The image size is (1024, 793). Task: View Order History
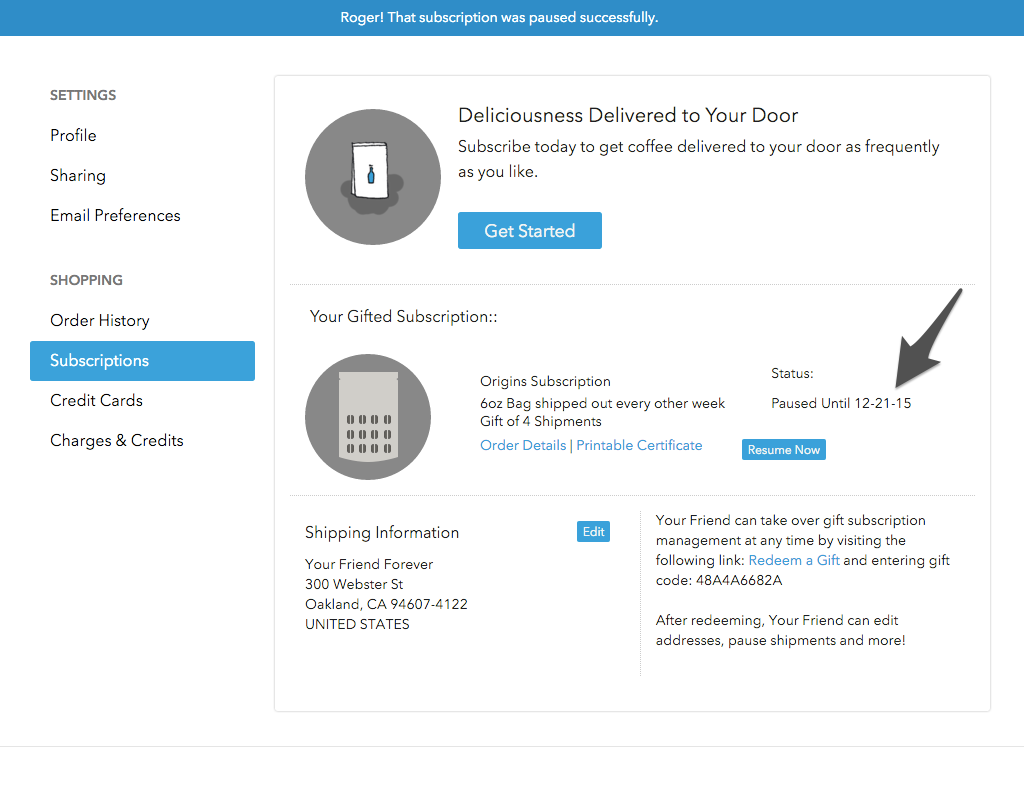[100, 321]
